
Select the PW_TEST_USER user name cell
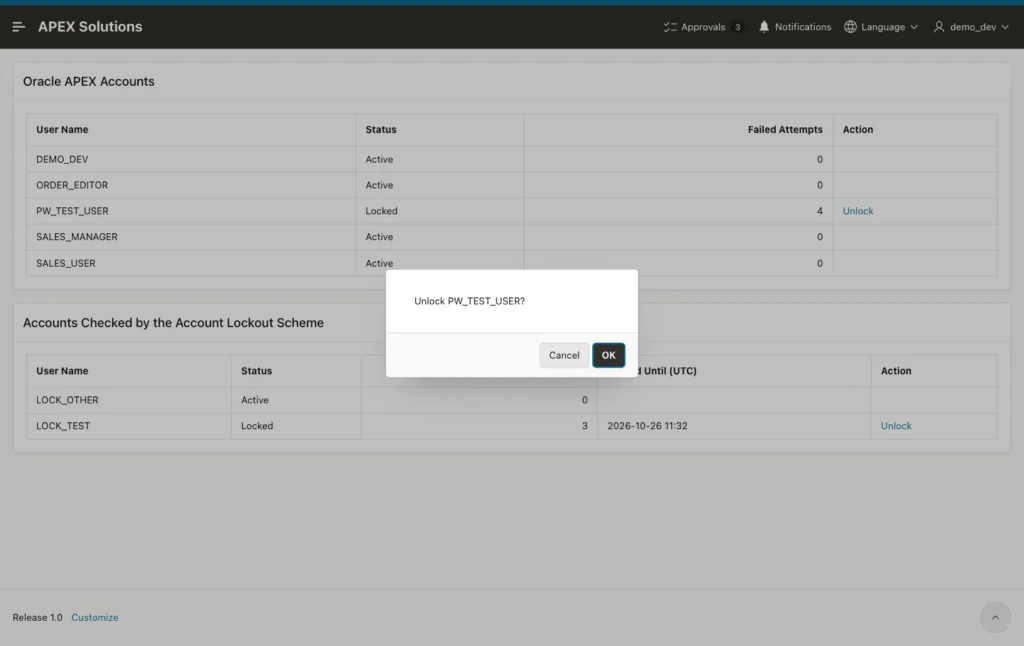pyautogui.click(x=191, y=211)
